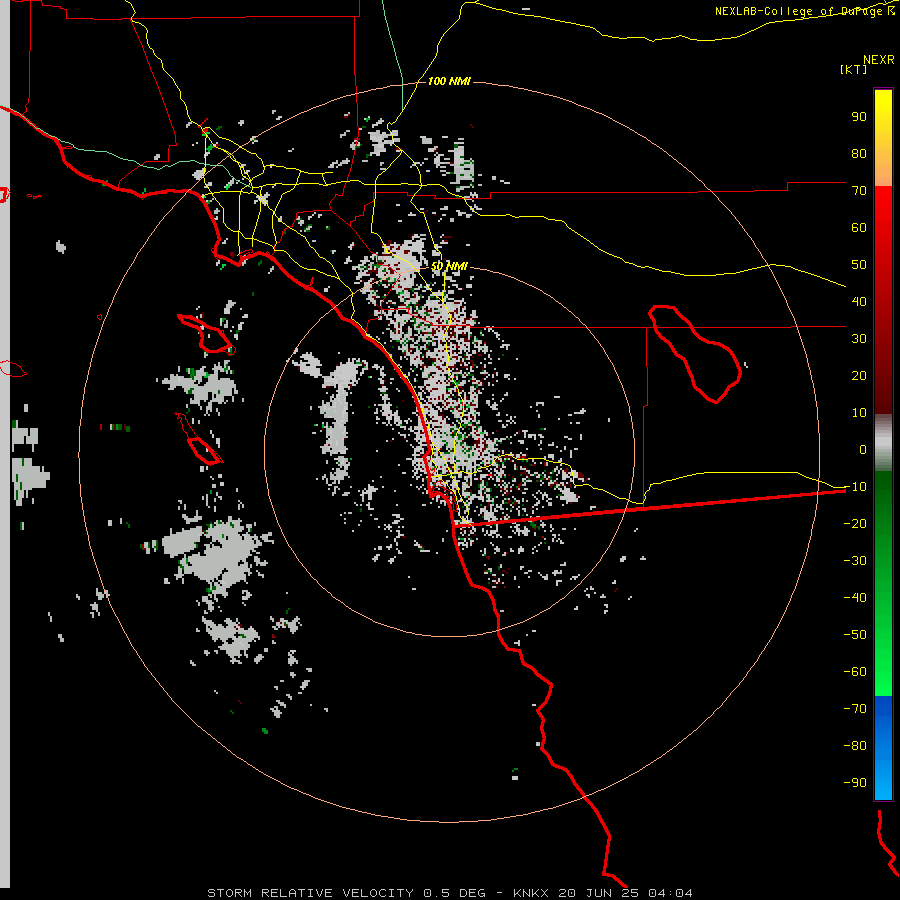Click the positive "90" knot scale label
The width and height of the screenshot is (900, 900).
(x=859, y=117)
